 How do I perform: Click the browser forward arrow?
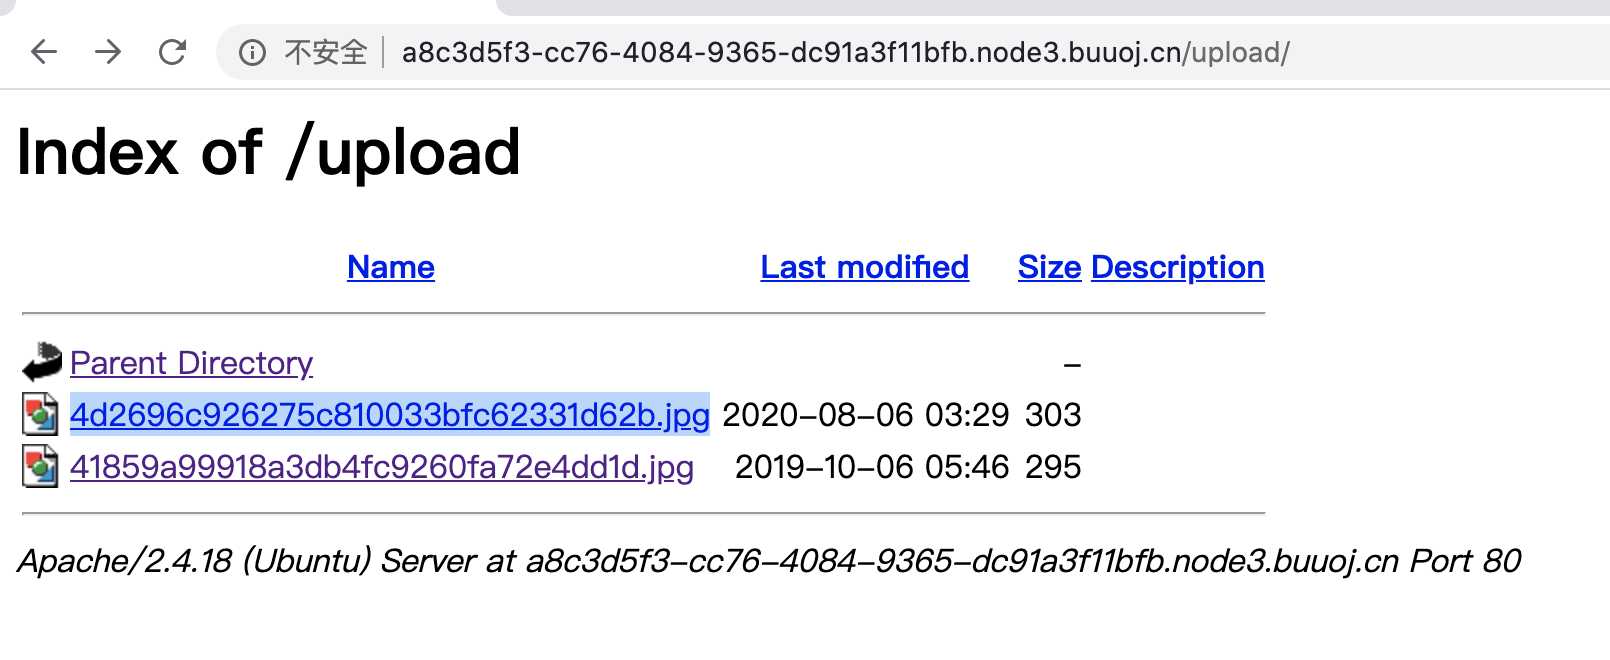[x=108, y=52]
